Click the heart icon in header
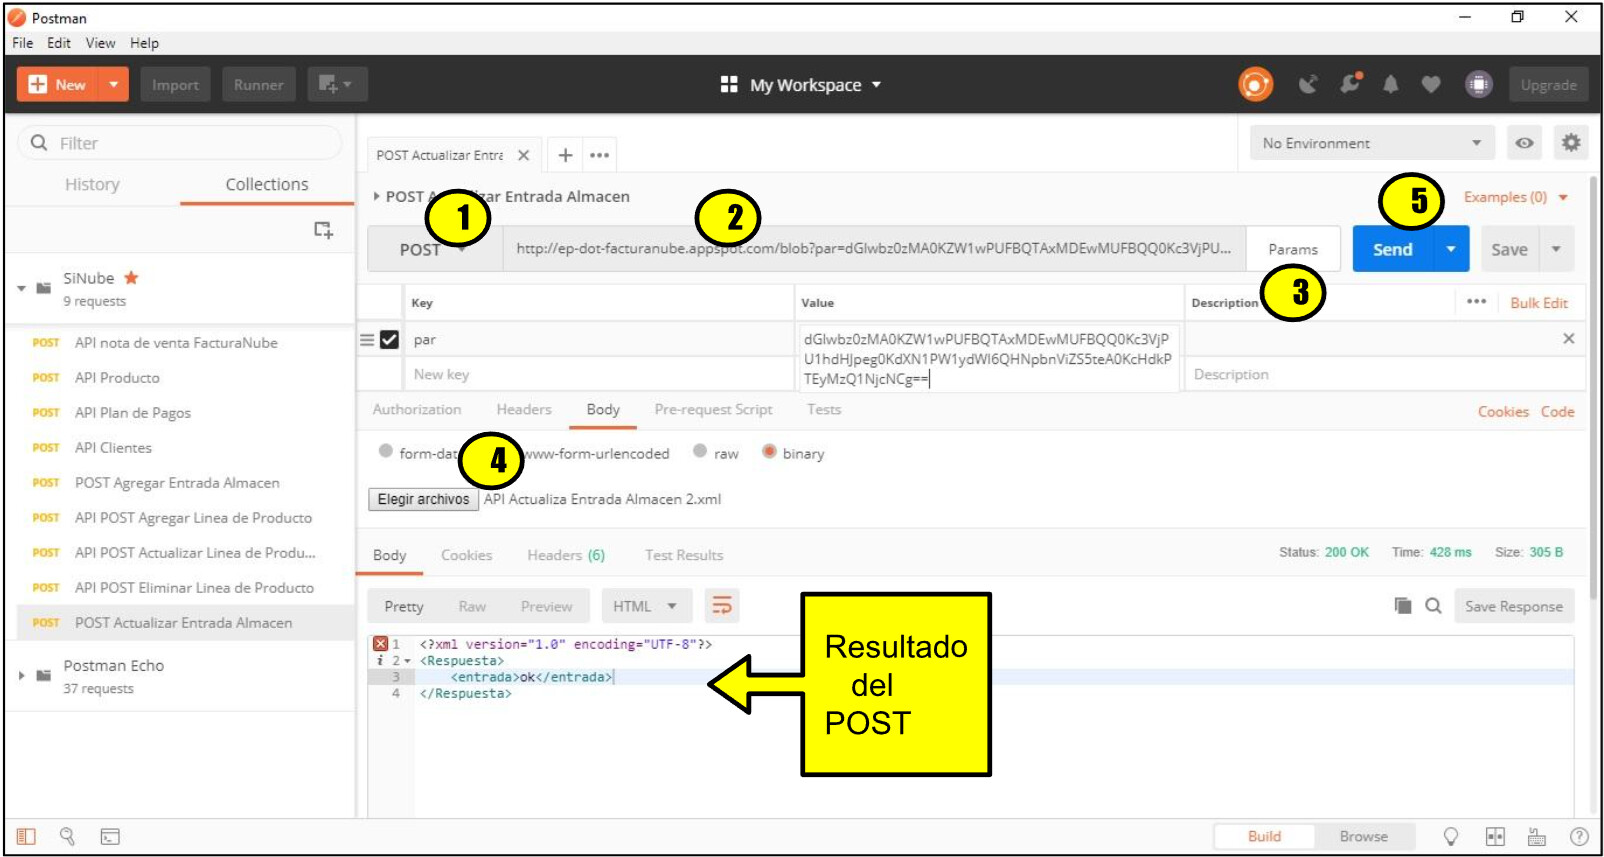This screenshot has width=1604, height=857. click(x=1431, y=84)
